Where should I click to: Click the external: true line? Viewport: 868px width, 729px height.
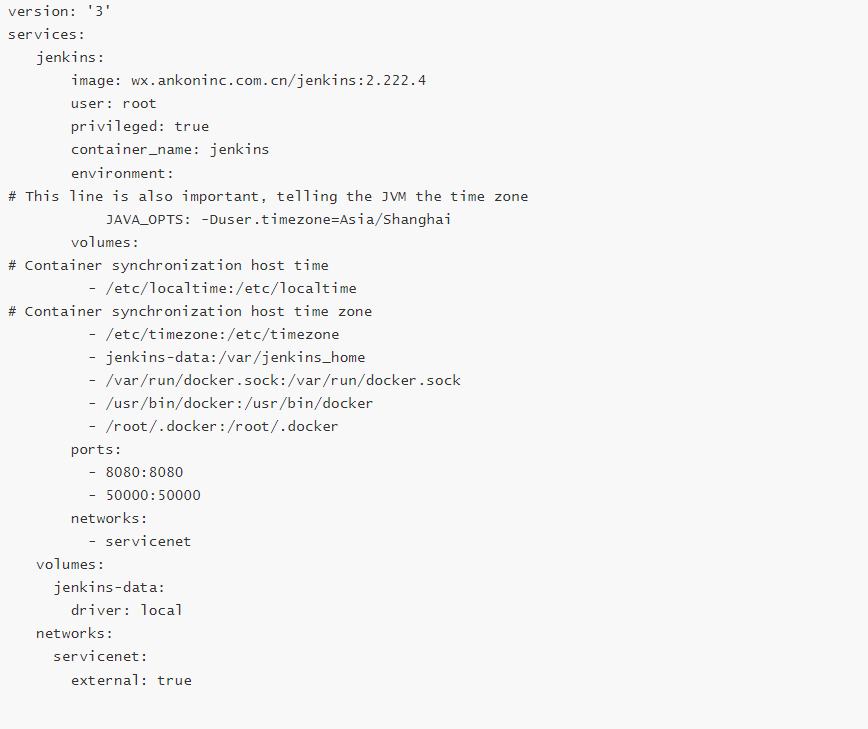(x=130, y=680)
